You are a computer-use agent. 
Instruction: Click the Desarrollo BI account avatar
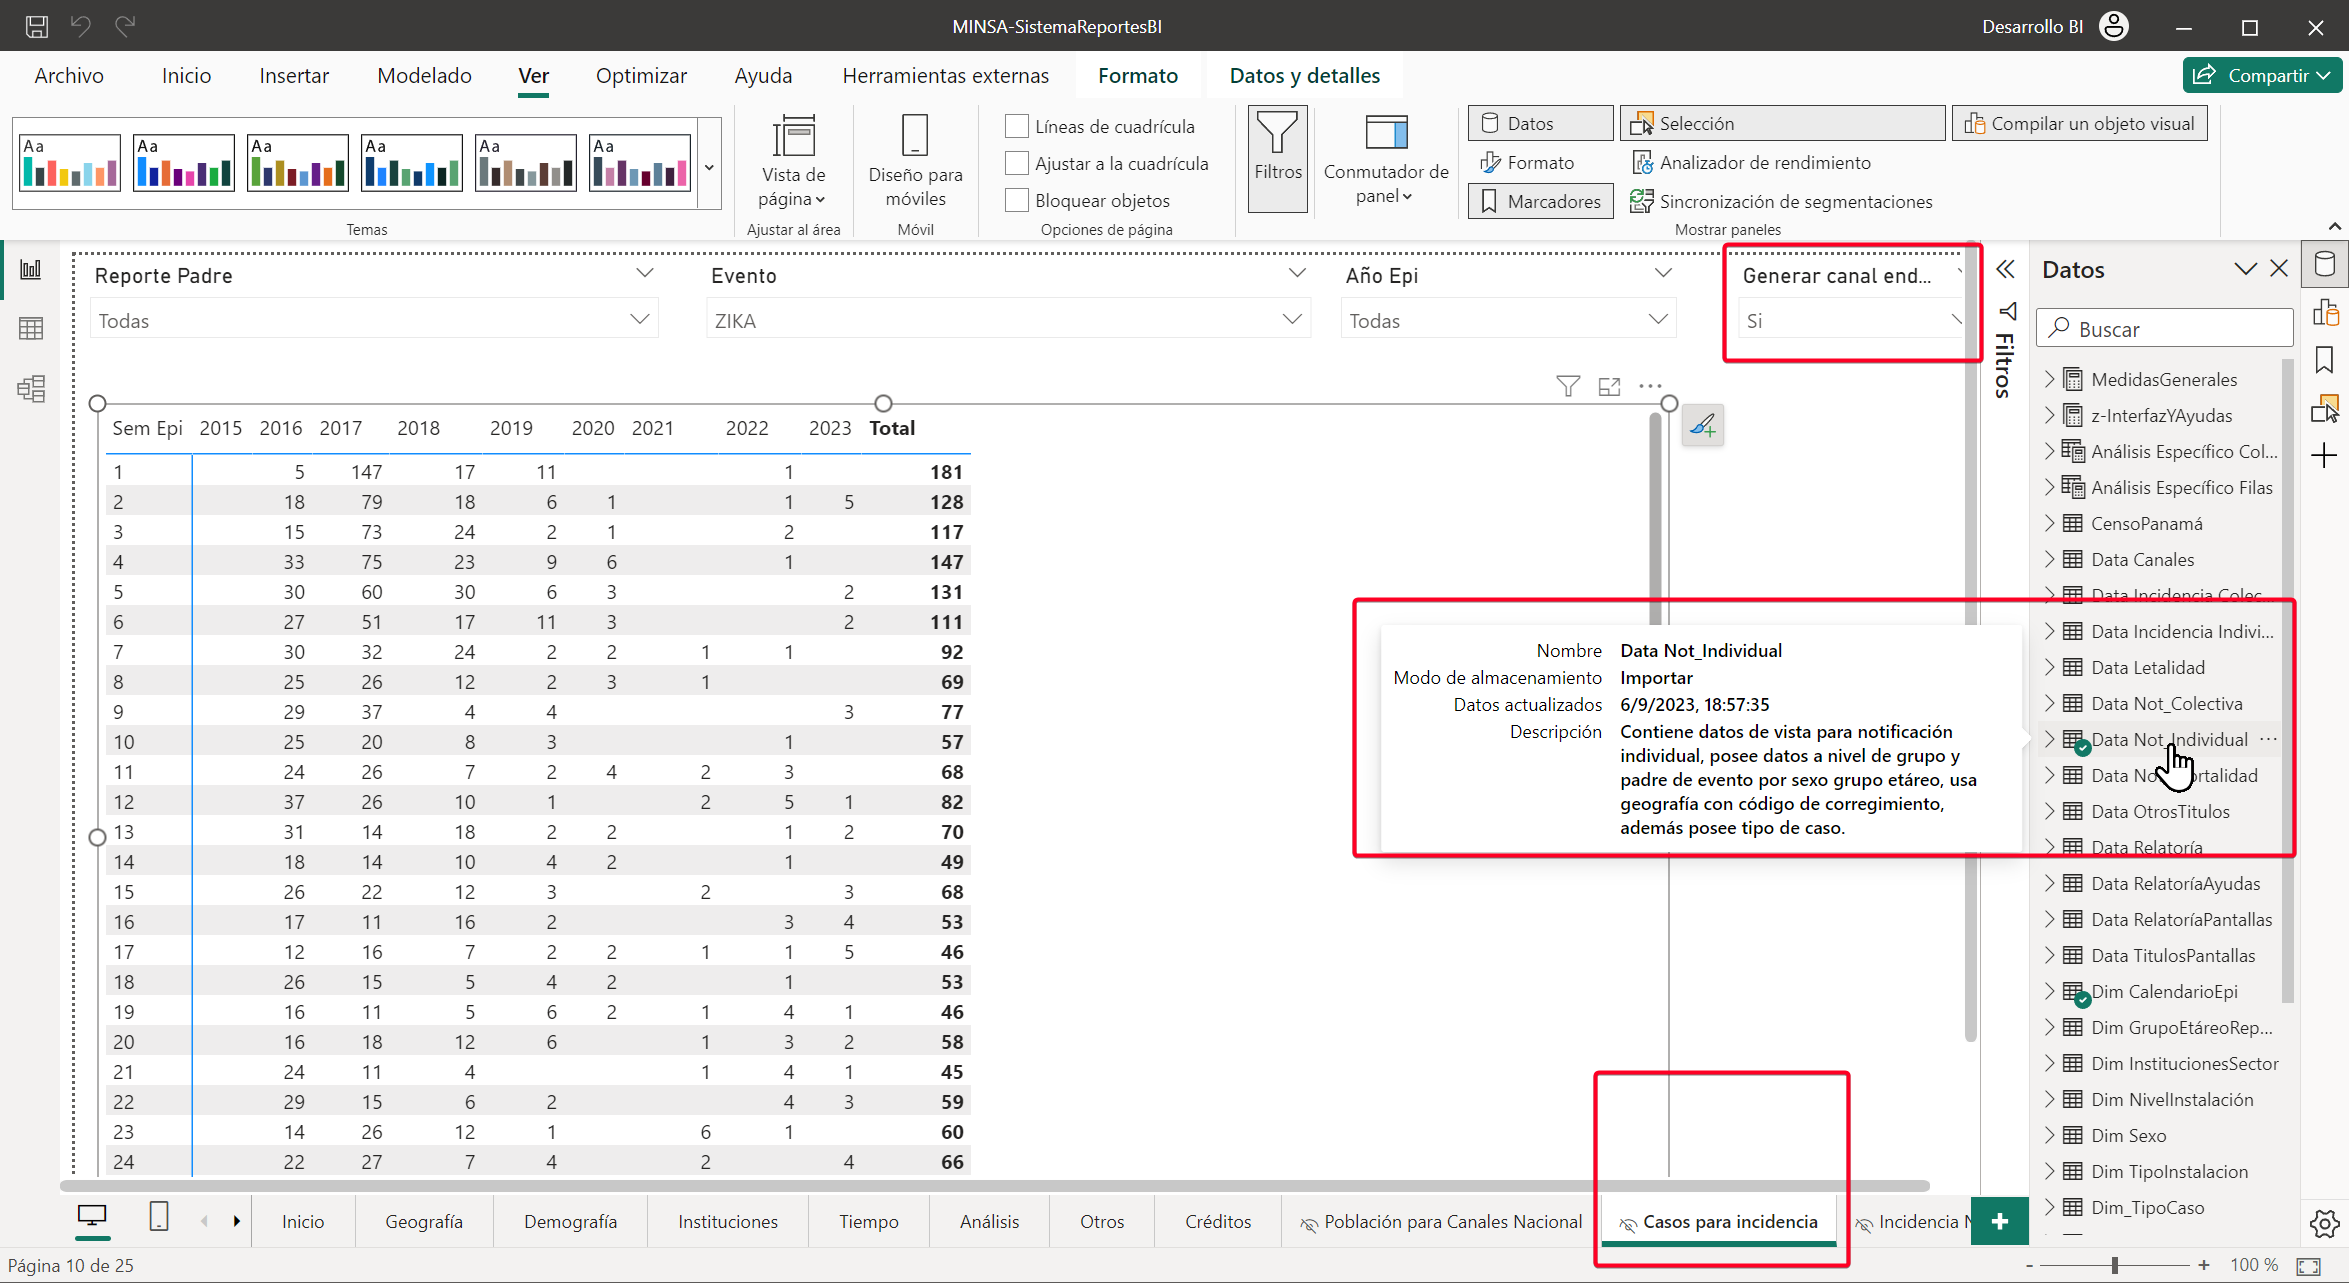(x=2114, y=26)
